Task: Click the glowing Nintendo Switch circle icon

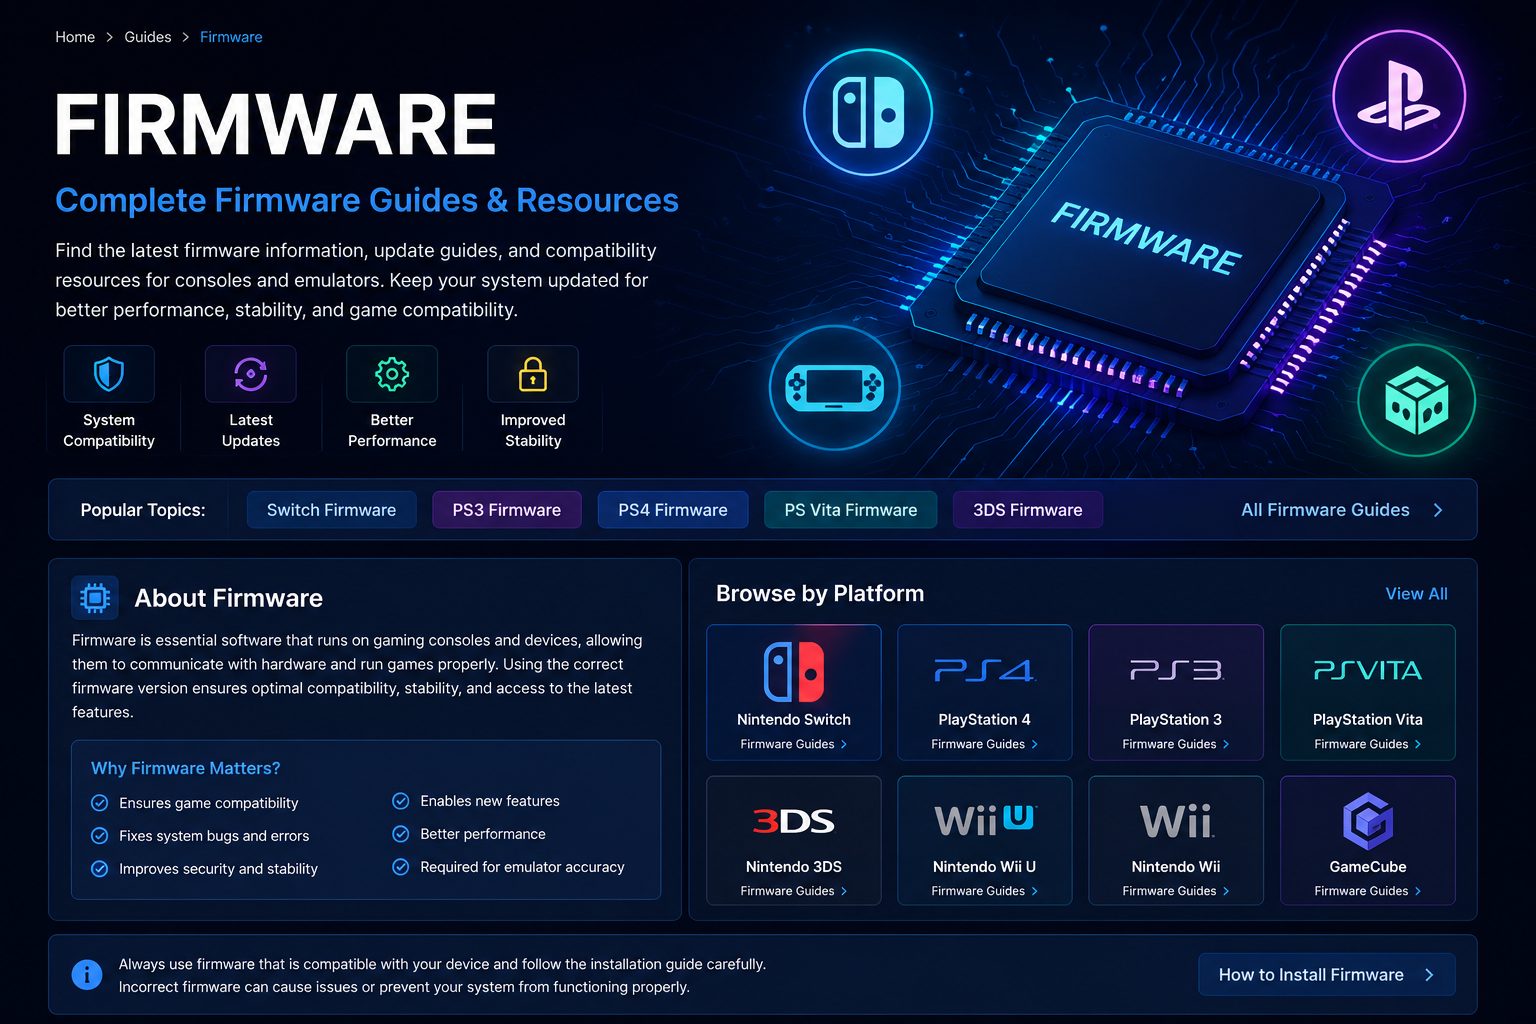Action: (x=868, y=112)
